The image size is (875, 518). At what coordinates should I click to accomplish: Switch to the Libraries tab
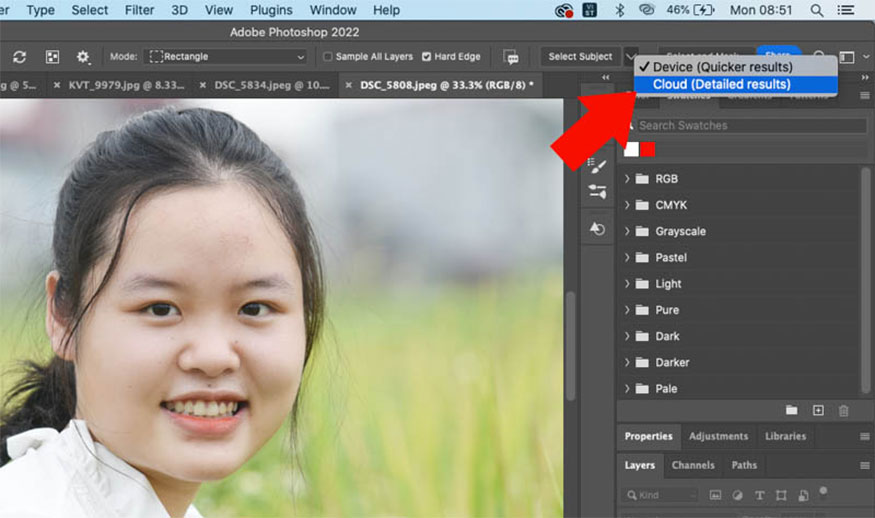point(785,437)
